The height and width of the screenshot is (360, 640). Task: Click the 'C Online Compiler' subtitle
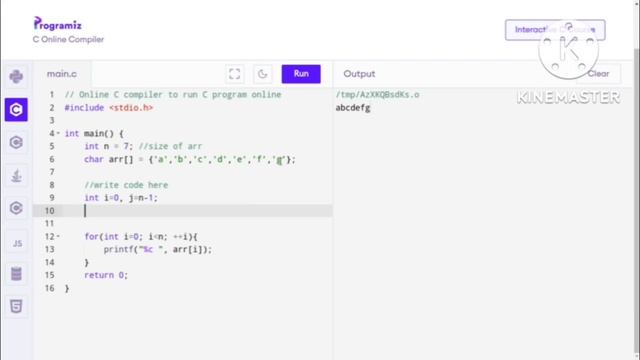pos(68,40)
